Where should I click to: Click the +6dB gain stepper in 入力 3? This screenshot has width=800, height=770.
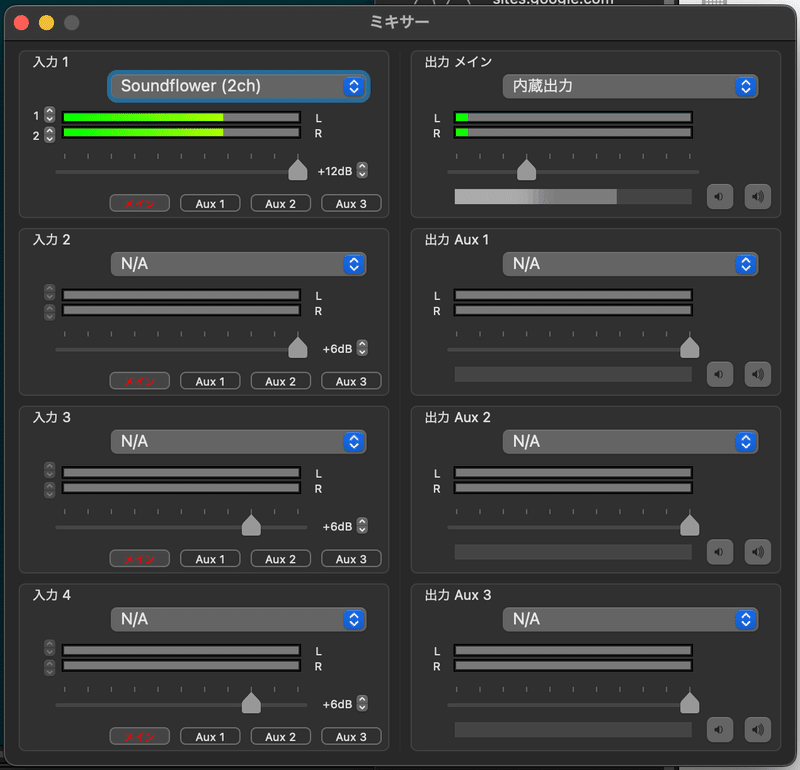point(362,525)
